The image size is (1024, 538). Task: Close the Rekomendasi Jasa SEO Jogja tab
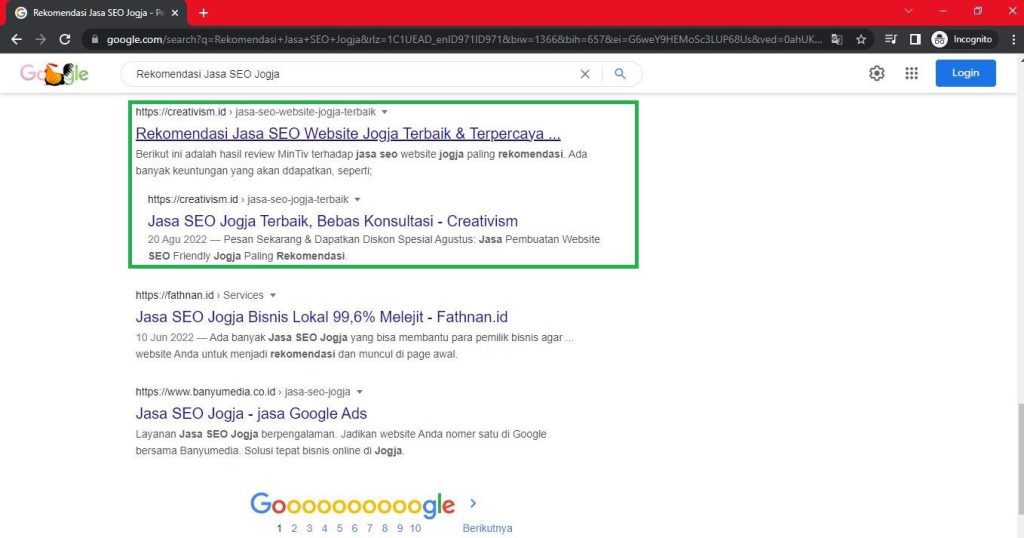click(x=175, y=12)
